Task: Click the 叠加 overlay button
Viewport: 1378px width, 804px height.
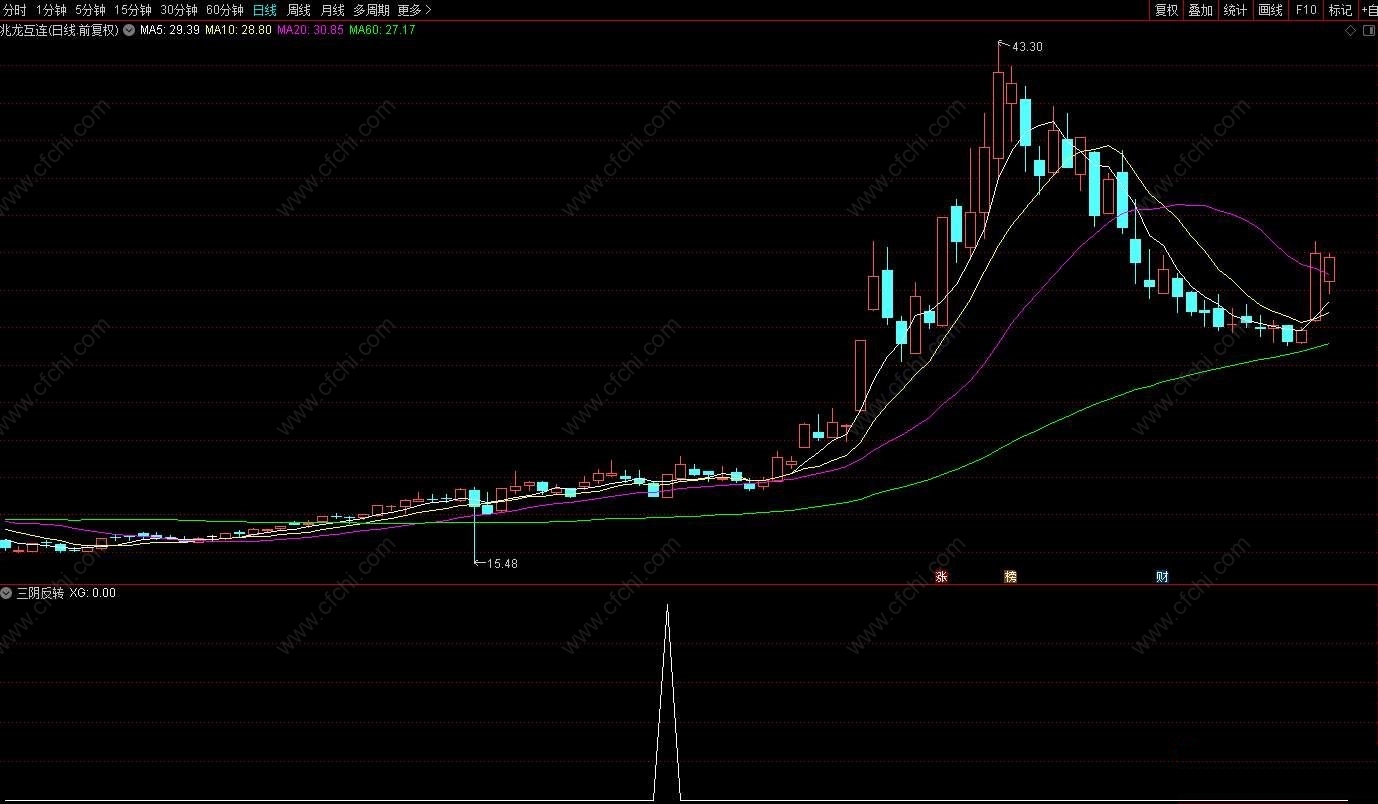Action: (x=1201, y=10)
